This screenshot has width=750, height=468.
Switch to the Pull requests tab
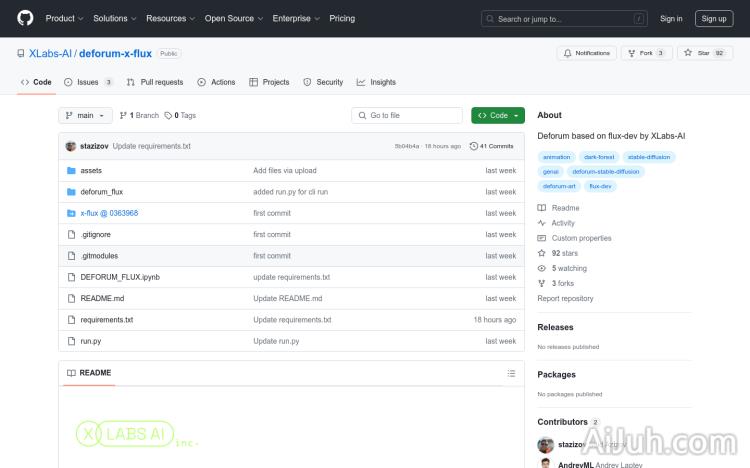coord(155,82)
